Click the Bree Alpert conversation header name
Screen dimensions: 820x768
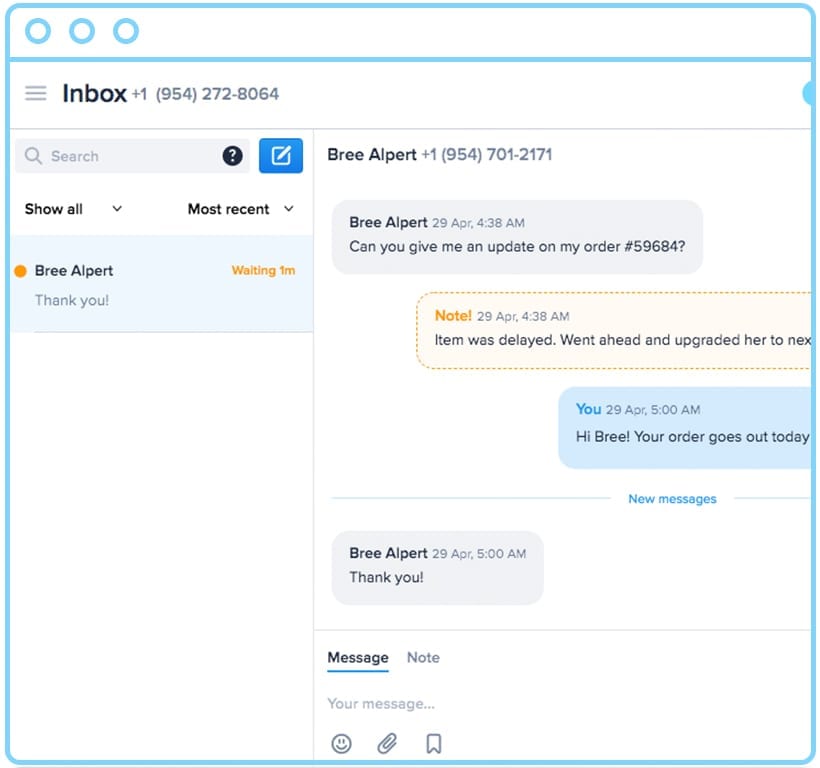click(x=372, y=155)
